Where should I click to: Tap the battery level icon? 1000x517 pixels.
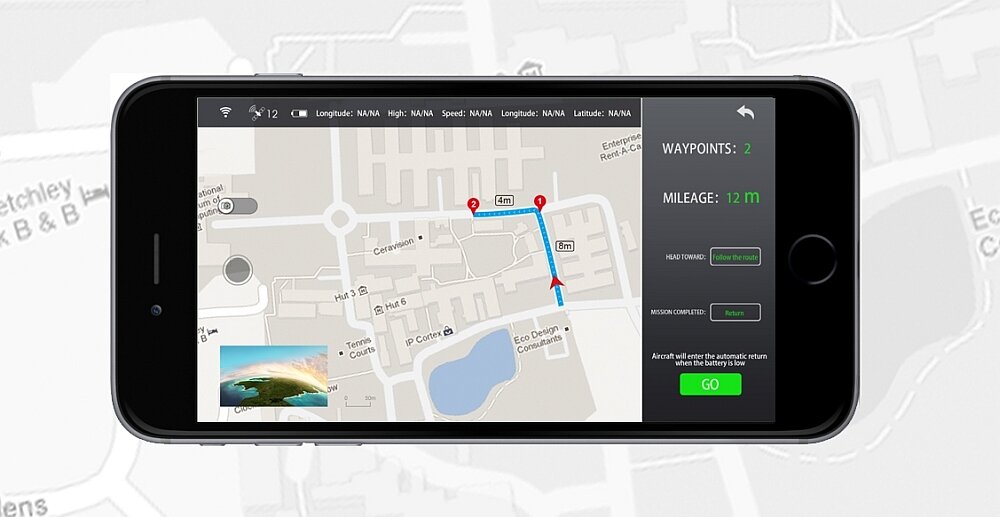pyautogui.click(x=299, y=114)
